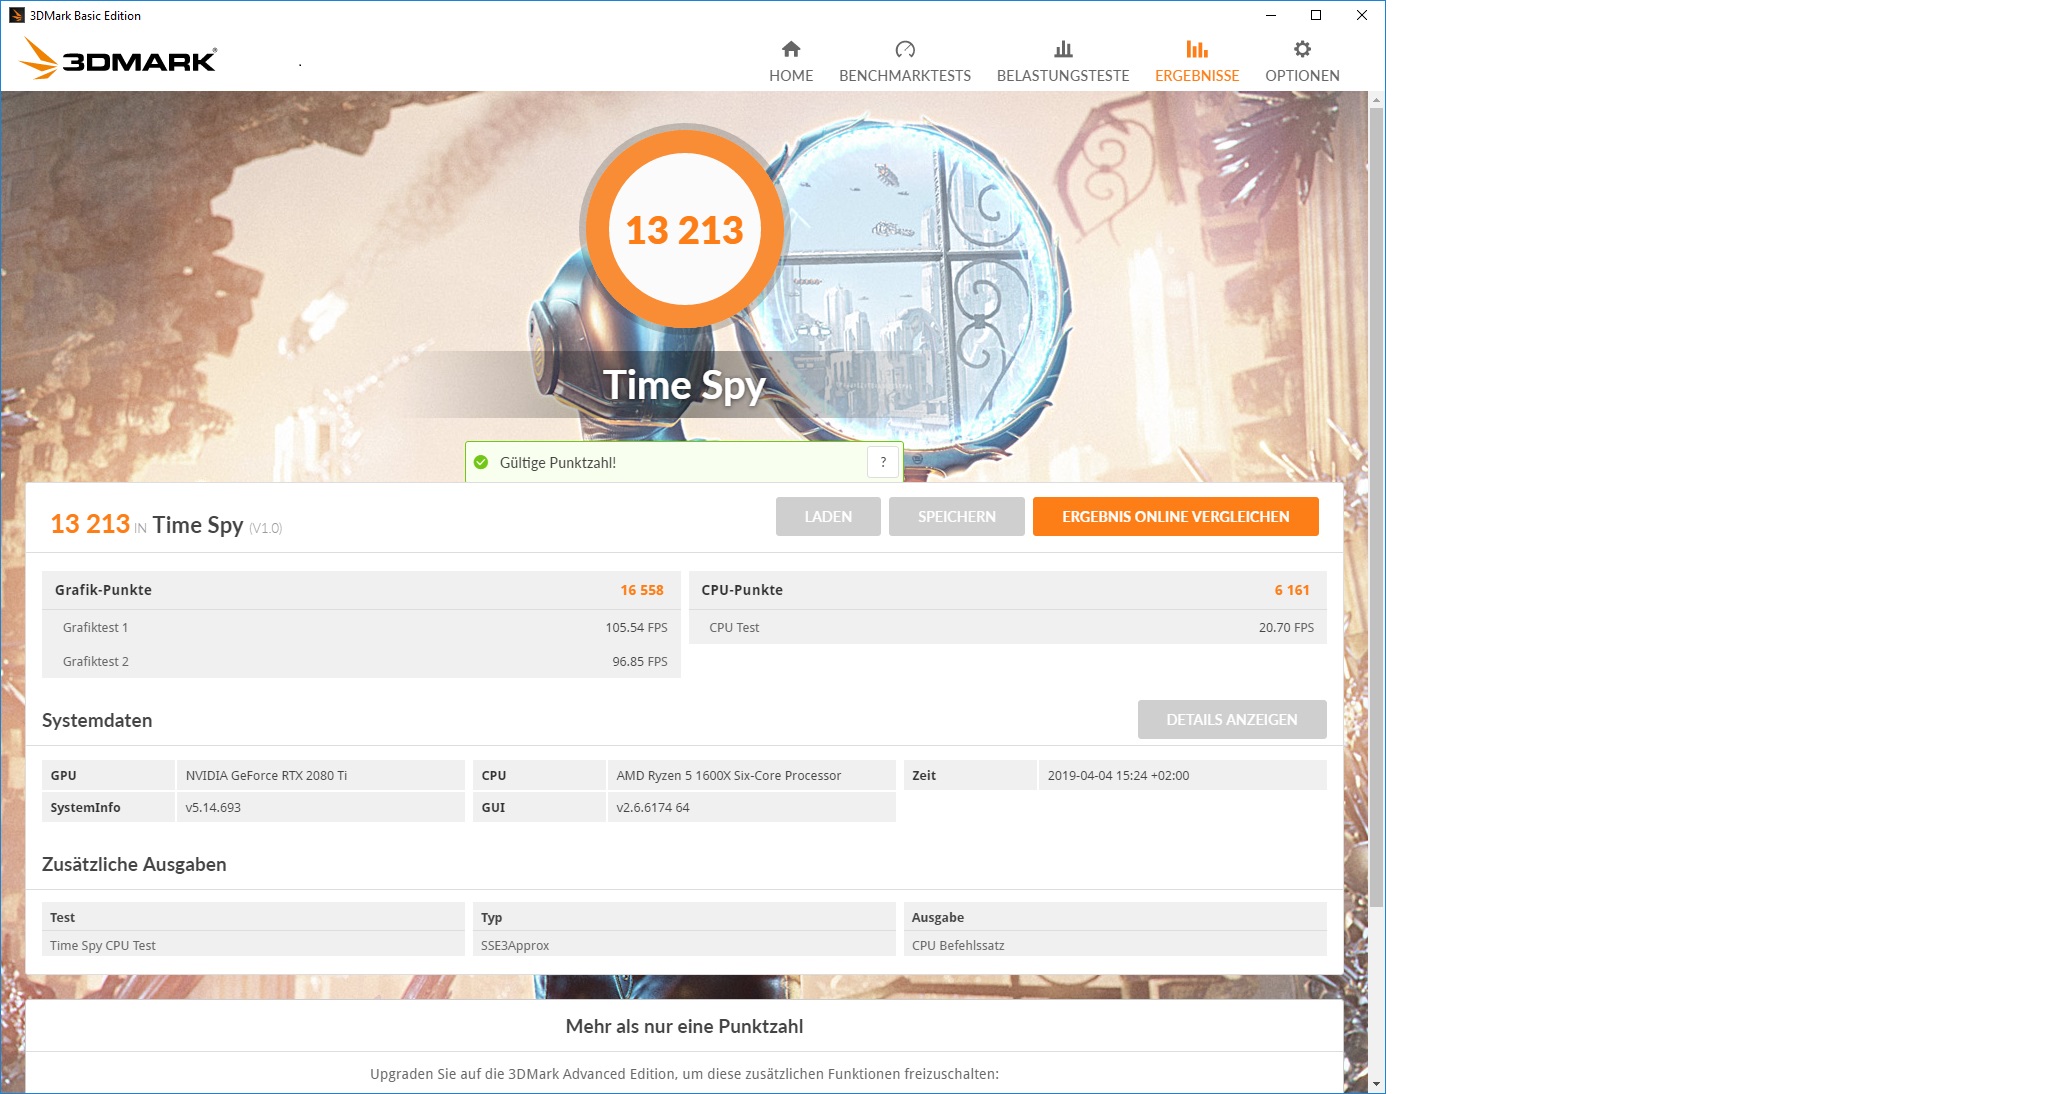Viewport: 2064px width, 1094px height.
Task: Click the 13 213 score circle
Action: [684, 230]
